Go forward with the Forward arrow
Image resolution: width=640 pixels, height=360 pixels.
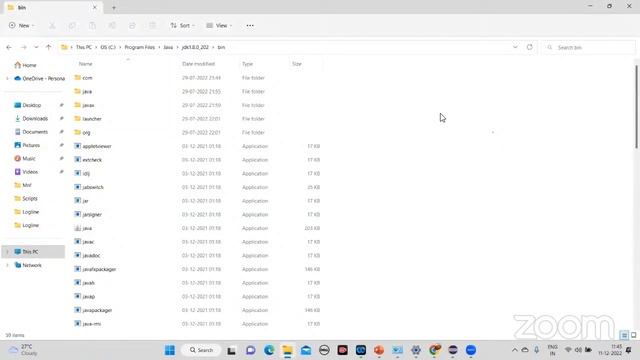[24, 47]
